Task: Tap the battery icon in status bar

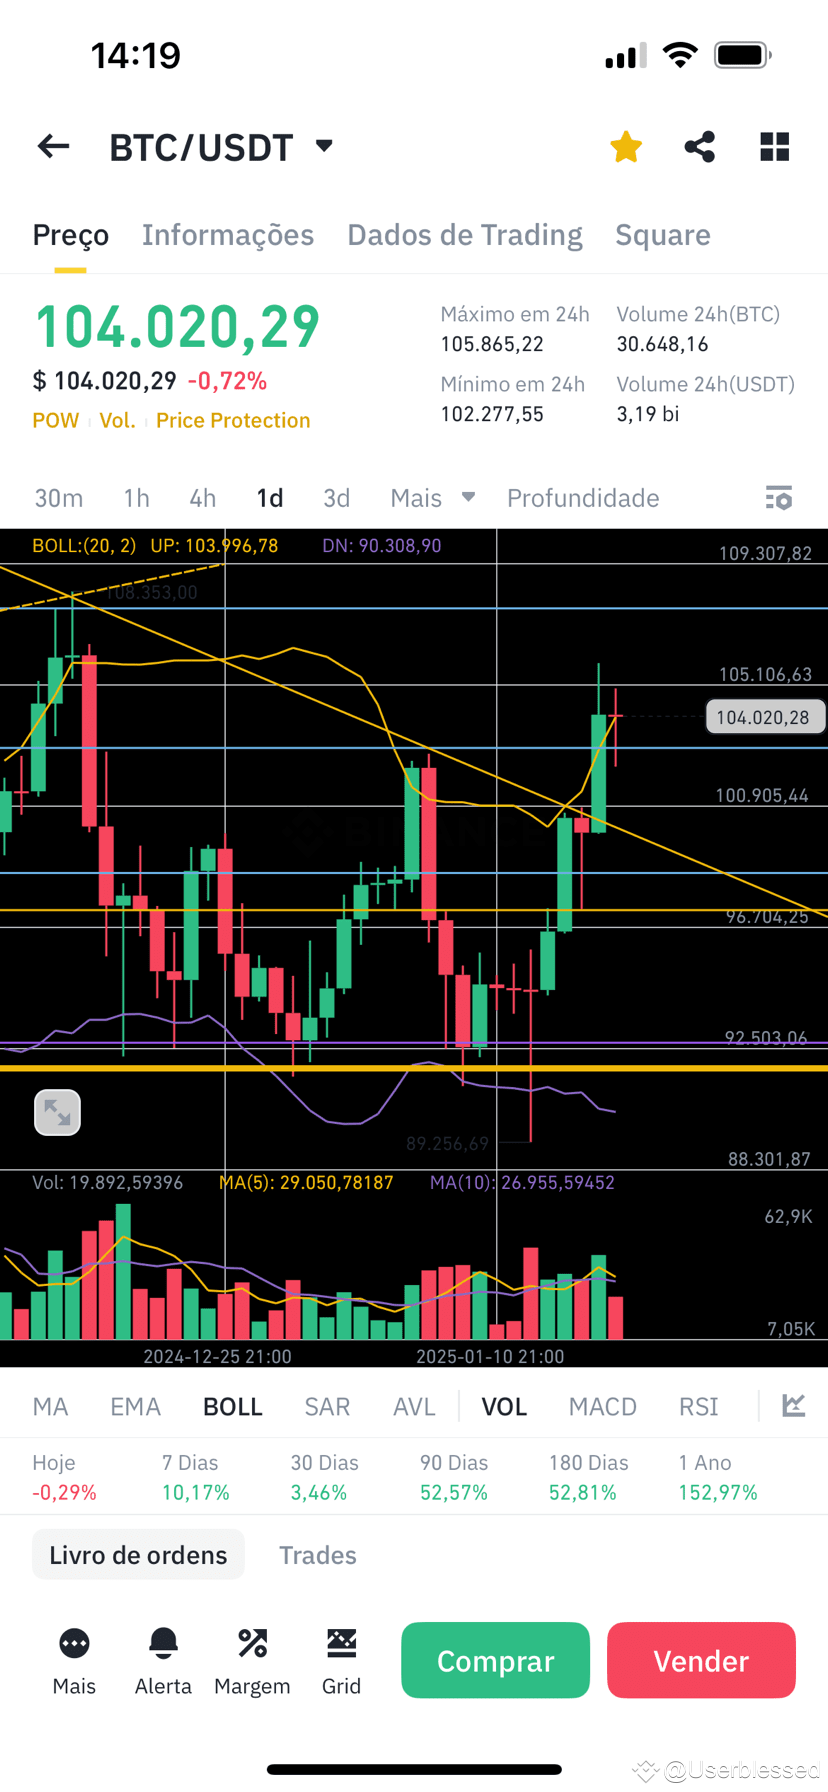Action: click(742, 55)
